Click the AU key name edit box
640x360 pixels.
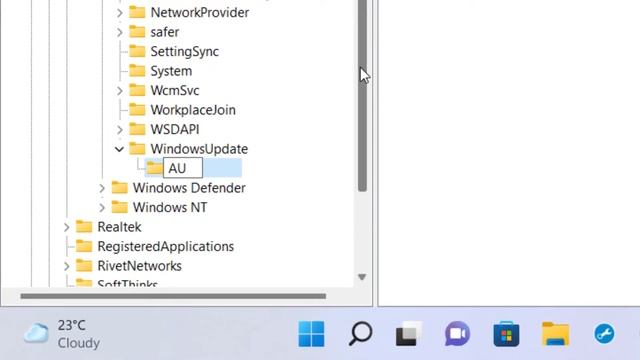[183, 168]
